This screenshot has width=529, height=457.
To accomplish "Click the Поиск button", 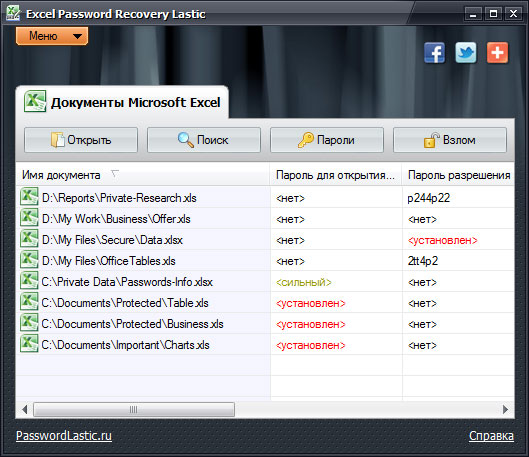I will point(204,140).
